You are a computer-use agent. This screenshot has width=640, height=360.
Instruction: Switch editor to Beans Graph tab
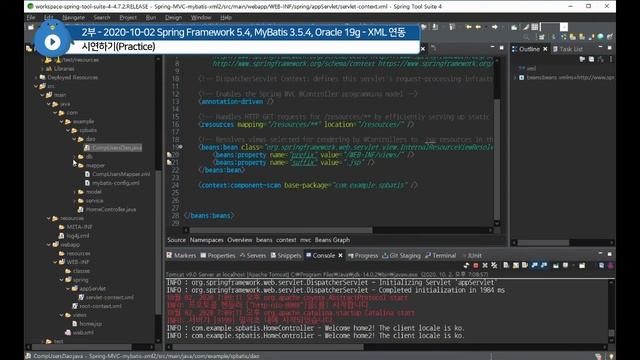(332, 240)
